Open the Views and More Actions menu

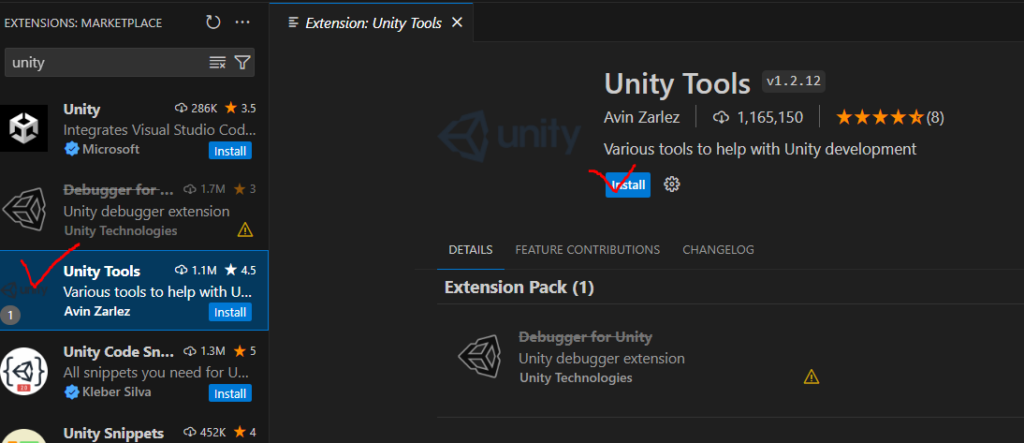coord(243,22)
